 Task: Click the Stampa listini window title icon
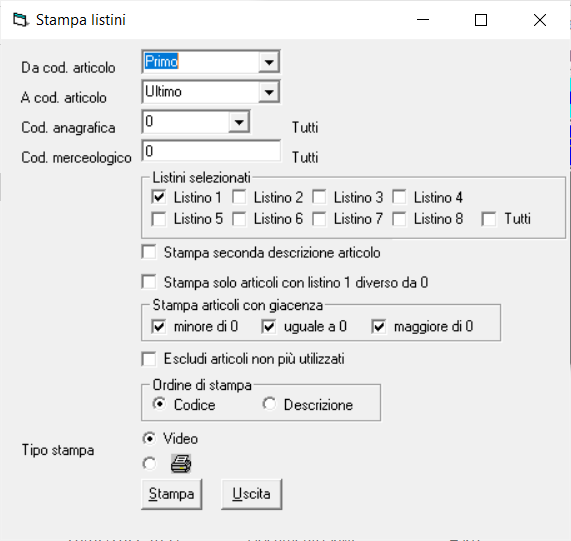20,20
